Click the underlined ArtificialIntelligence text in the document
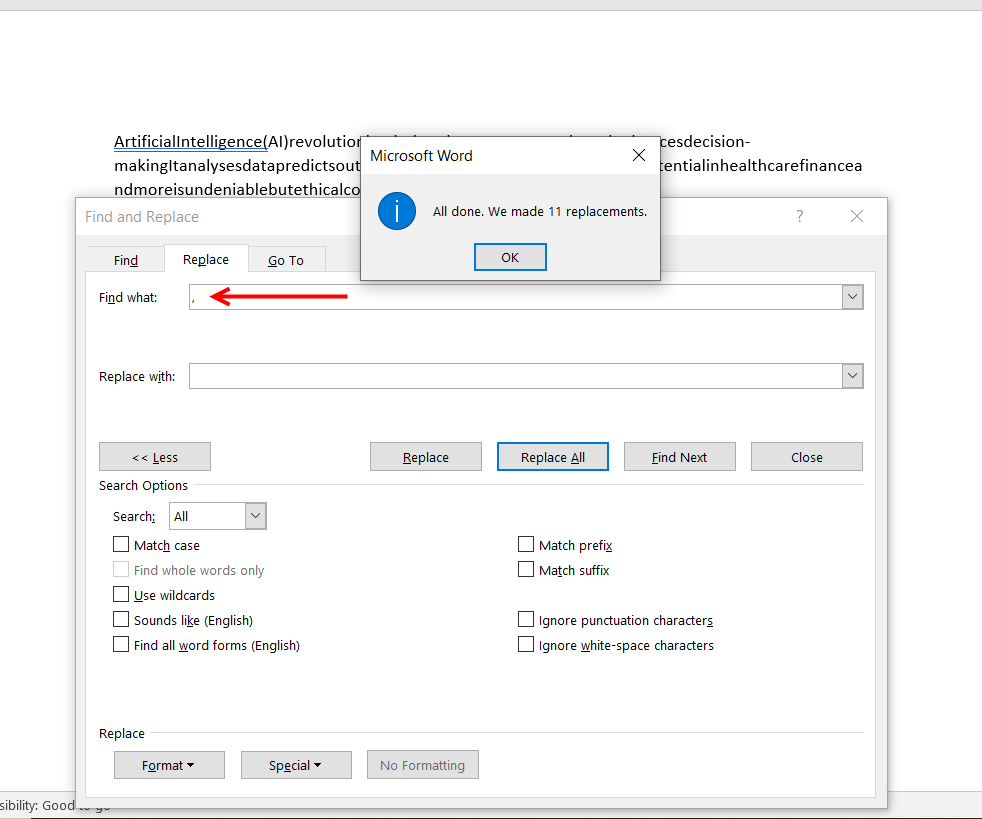The width and height of the screenshot is (982, 819). [190, 142]
